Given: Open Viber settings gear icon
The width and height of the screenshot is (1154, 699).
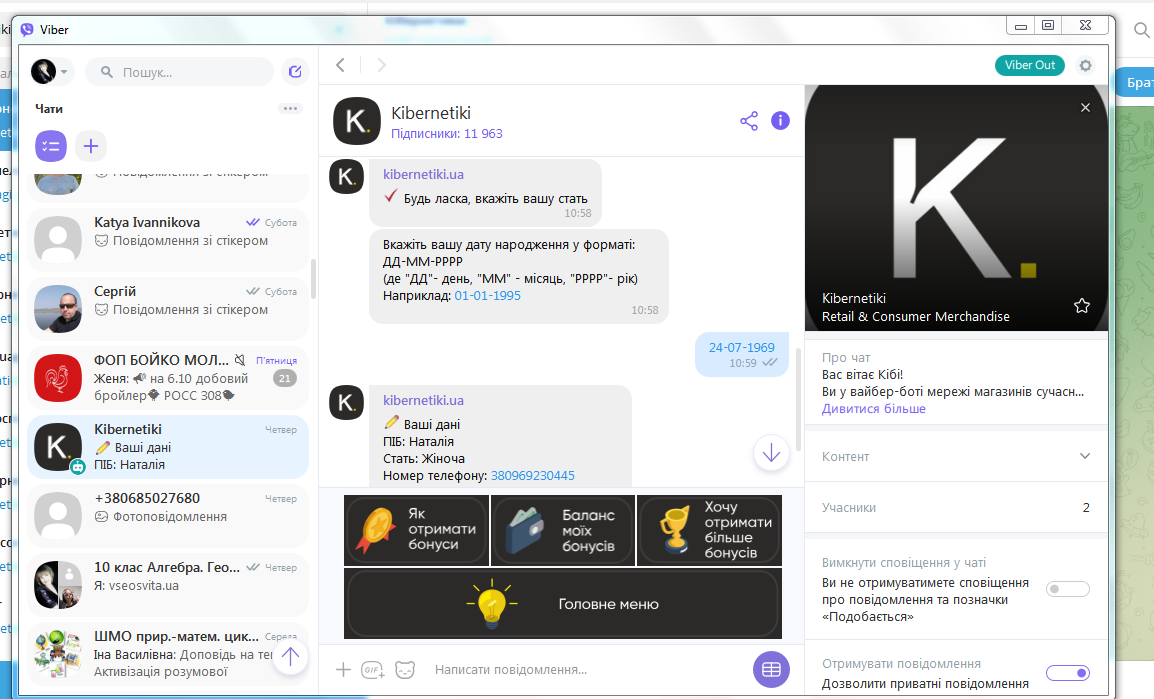Looking at the screenshot, I should coord(1086,65).
